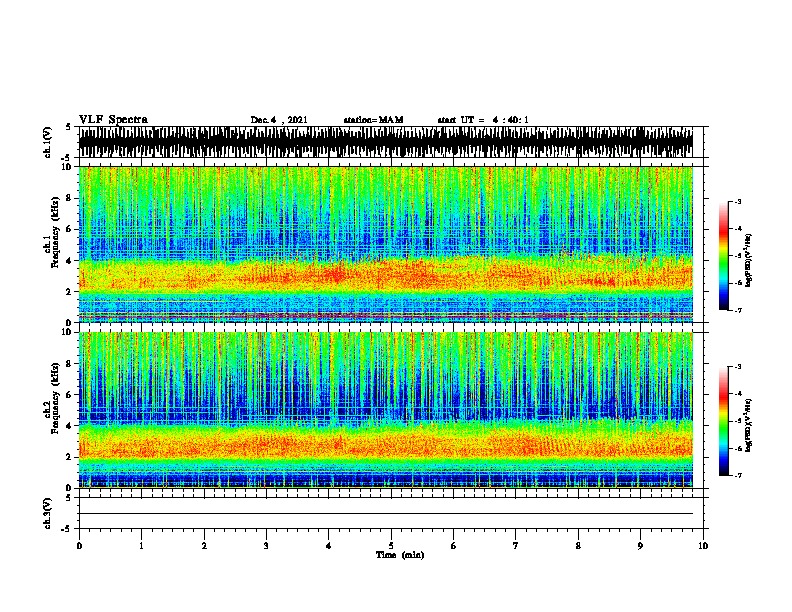Click the log(PSD) label beside ch.2 color scale
792x612 pixels.
(x=748, y=425)
